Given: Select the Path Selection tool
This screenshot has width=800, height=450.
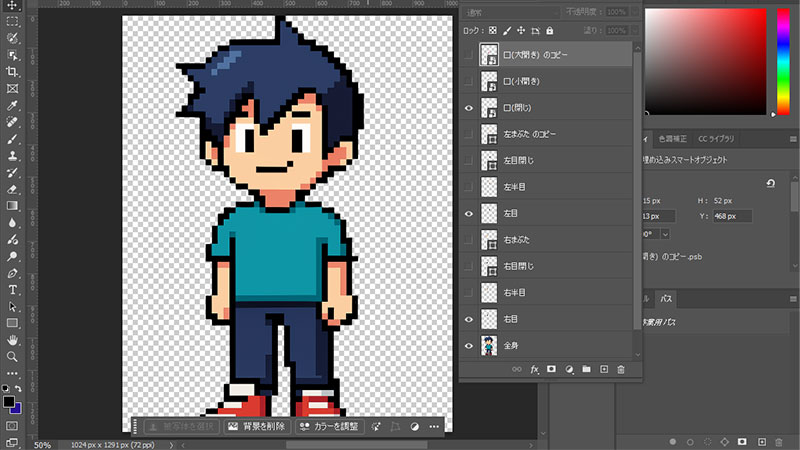Looking at the screenshot, I should pyautogui.click(x=12, y=307).
